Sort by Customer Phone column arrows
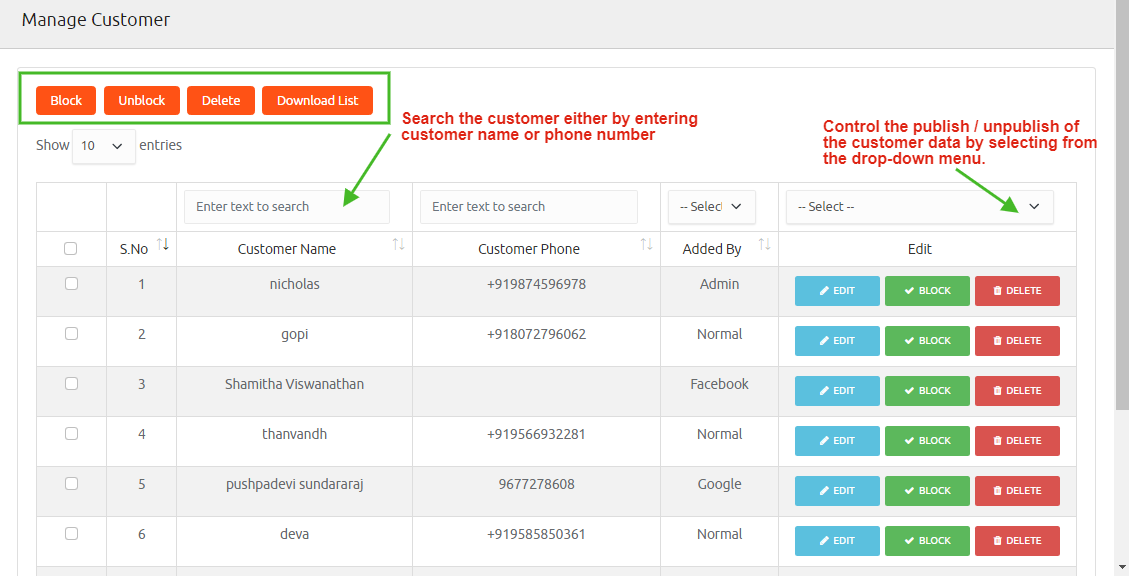 coord(646,245)
